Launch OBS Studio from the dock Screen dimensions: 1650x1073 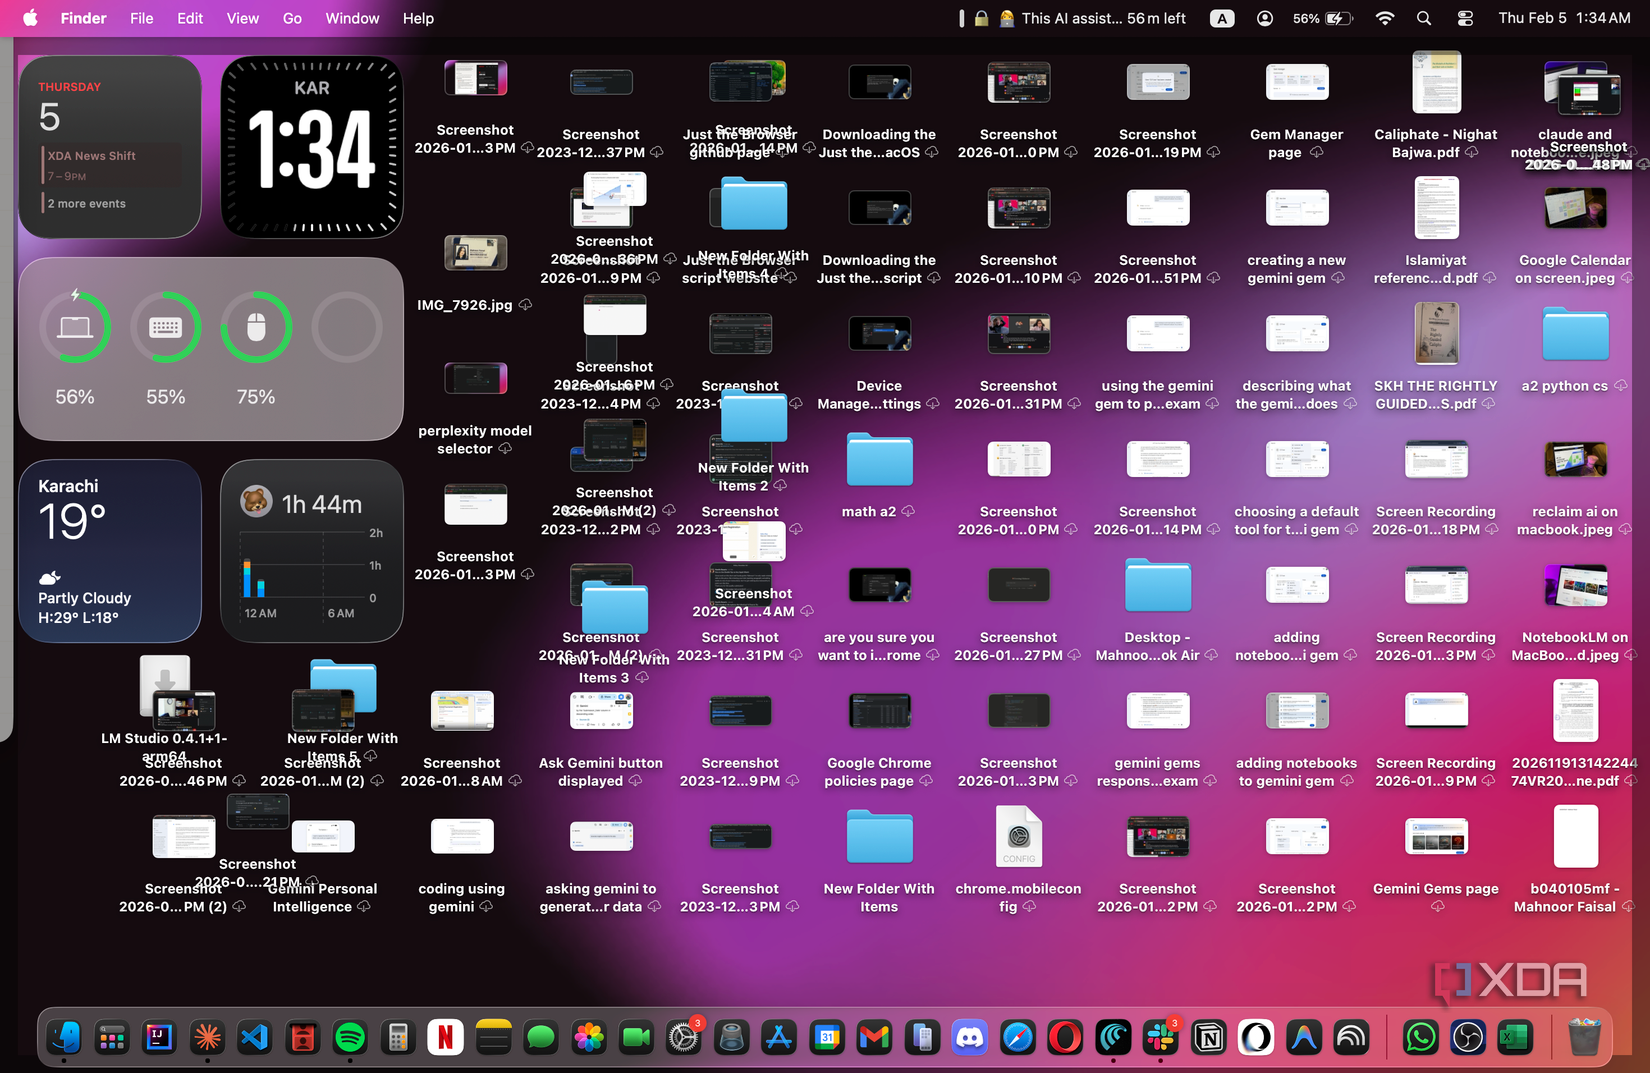(1468, 1038)
